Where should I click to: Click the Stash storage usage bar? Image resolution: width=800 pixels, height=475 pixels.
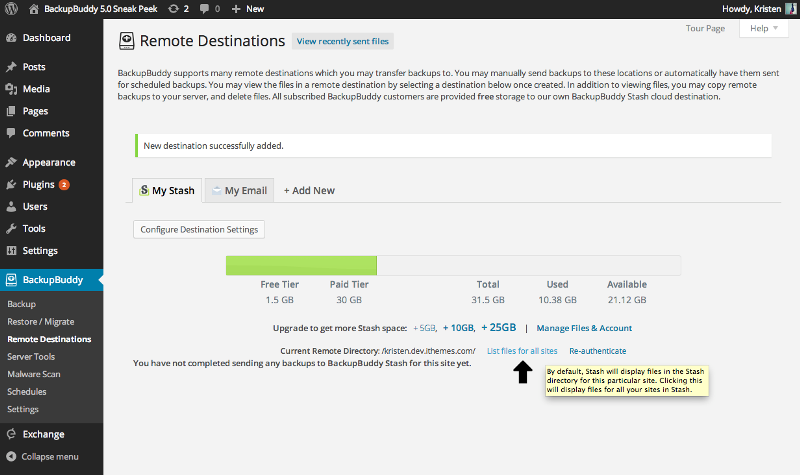pyautogui.click(x=453, y=265)
